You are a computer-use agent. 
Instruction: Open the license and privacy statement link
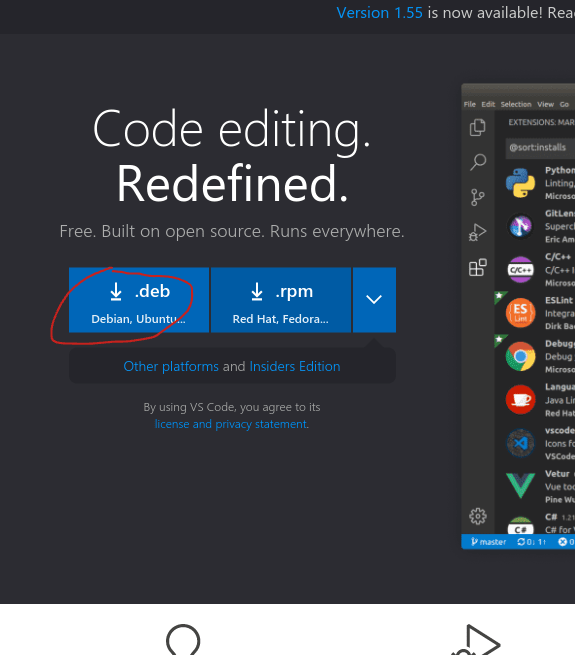pyautogui.click(x=231, y=424)
